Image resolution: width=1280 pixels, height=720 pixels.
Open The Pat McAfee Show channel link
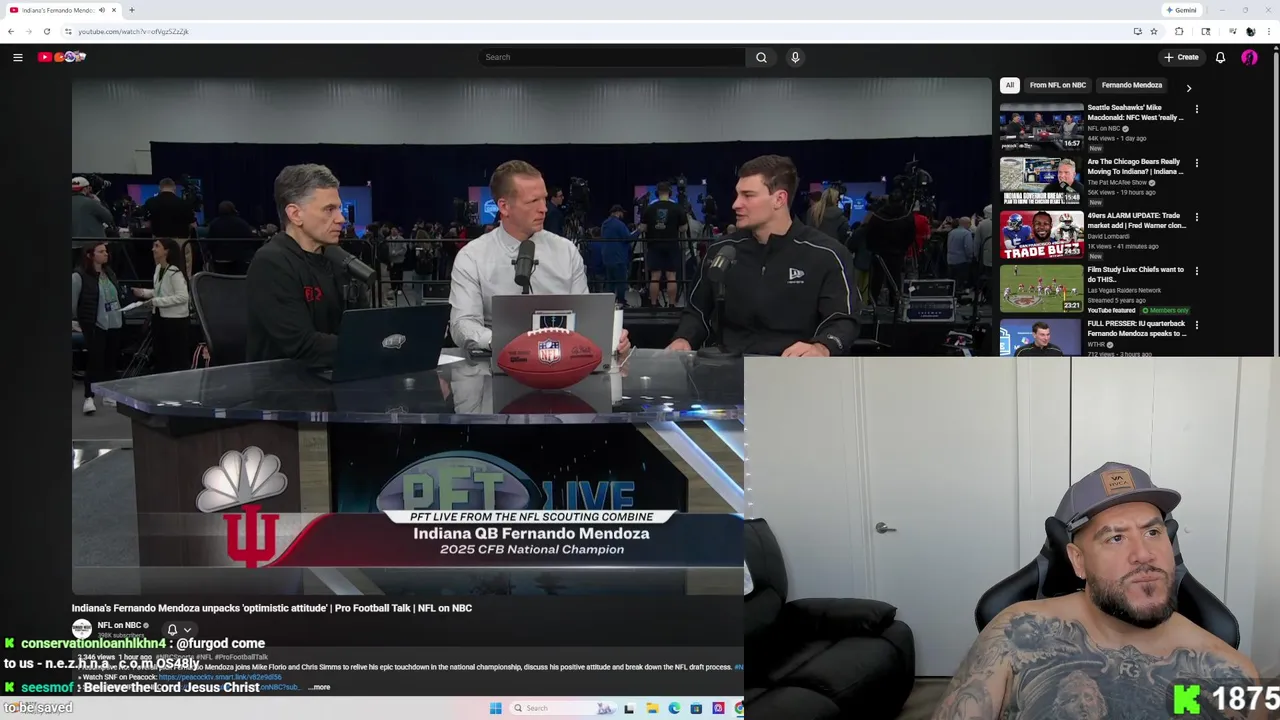click(1117, 182)
